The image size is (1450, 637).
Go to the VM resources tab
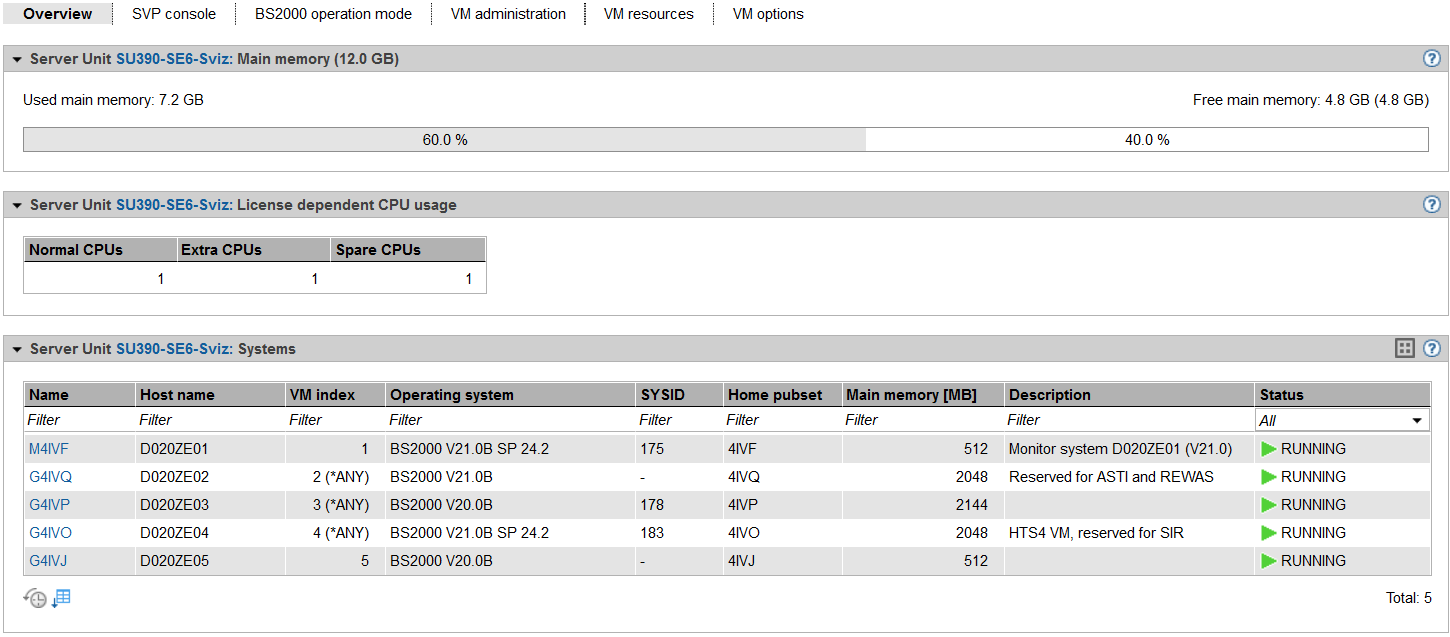pyautogui.click(x=648, y=14)
